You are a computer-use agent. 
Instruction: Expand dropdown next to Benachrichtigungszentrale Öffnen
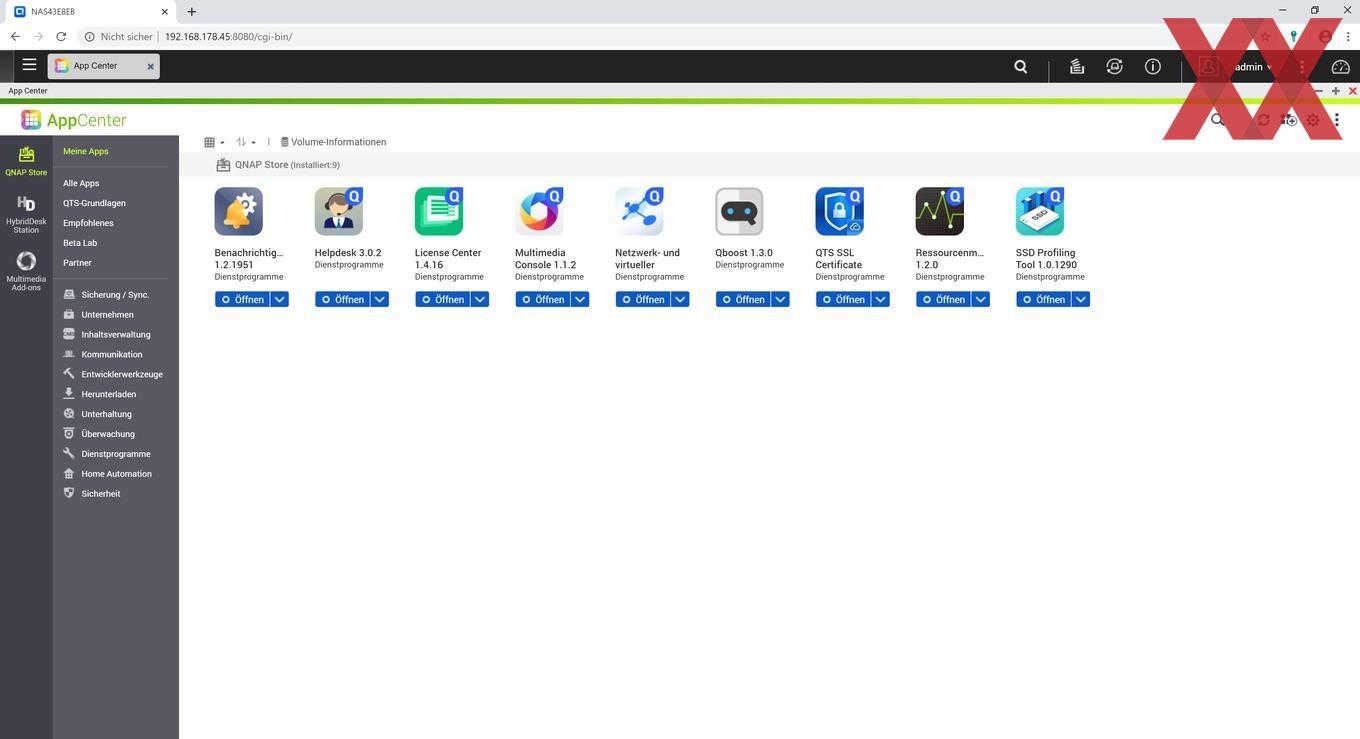279,299
